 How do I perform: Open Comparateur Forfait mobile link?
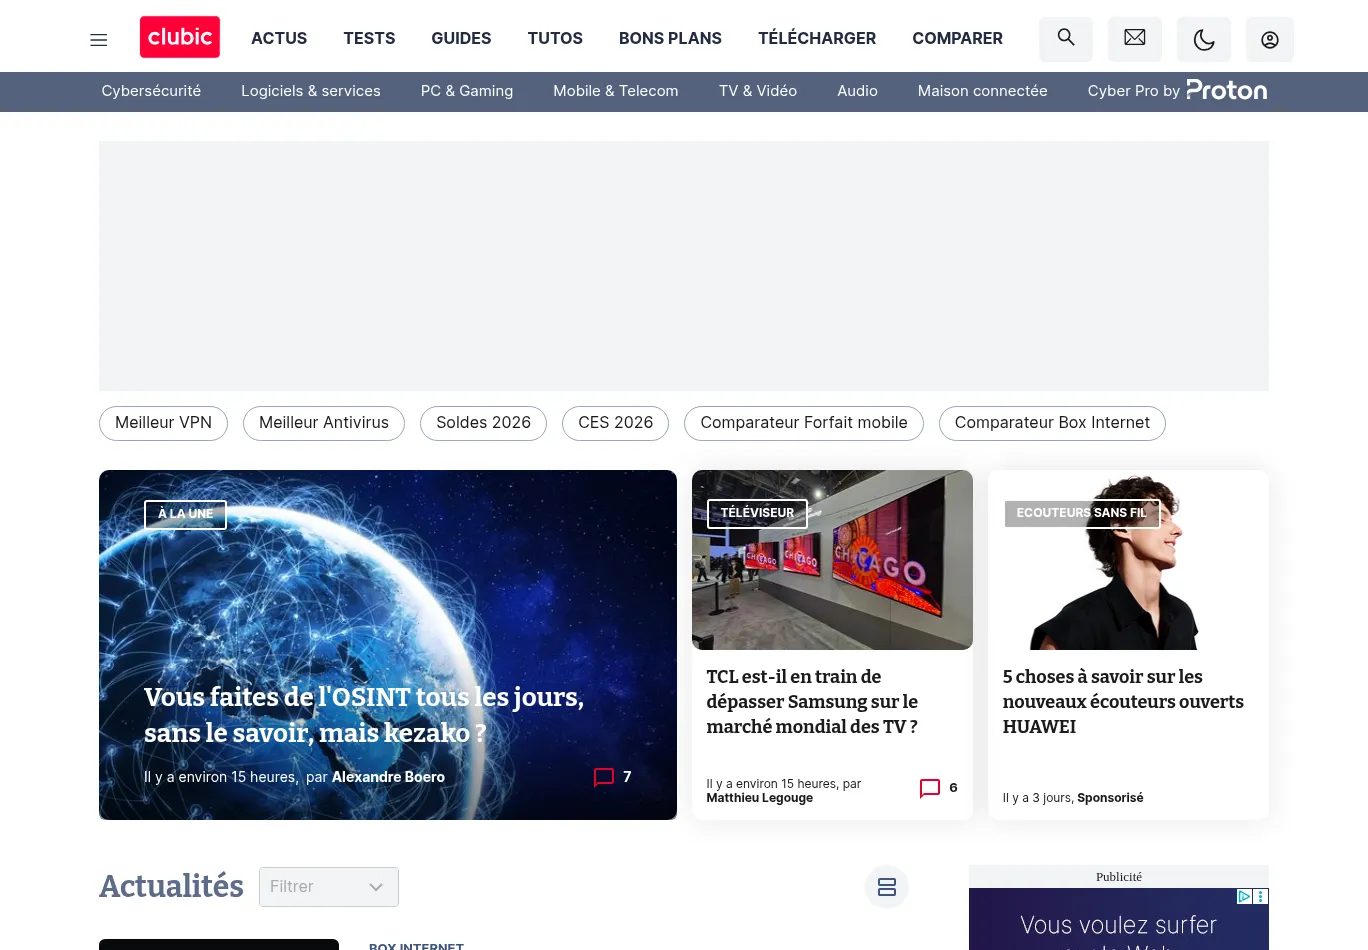[x=804, y=423]
